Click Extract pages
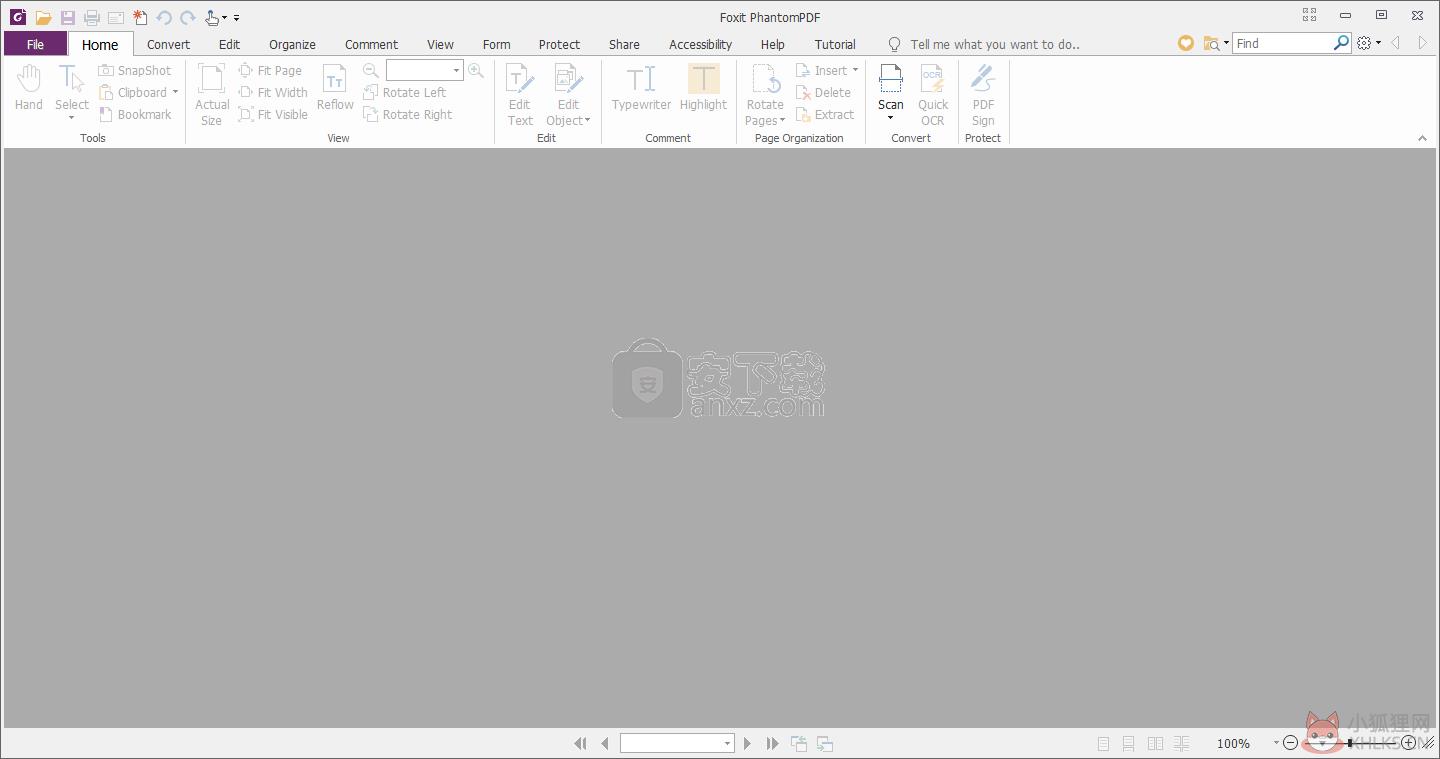Screen dimensions: 1440x759 coord(825,115)
